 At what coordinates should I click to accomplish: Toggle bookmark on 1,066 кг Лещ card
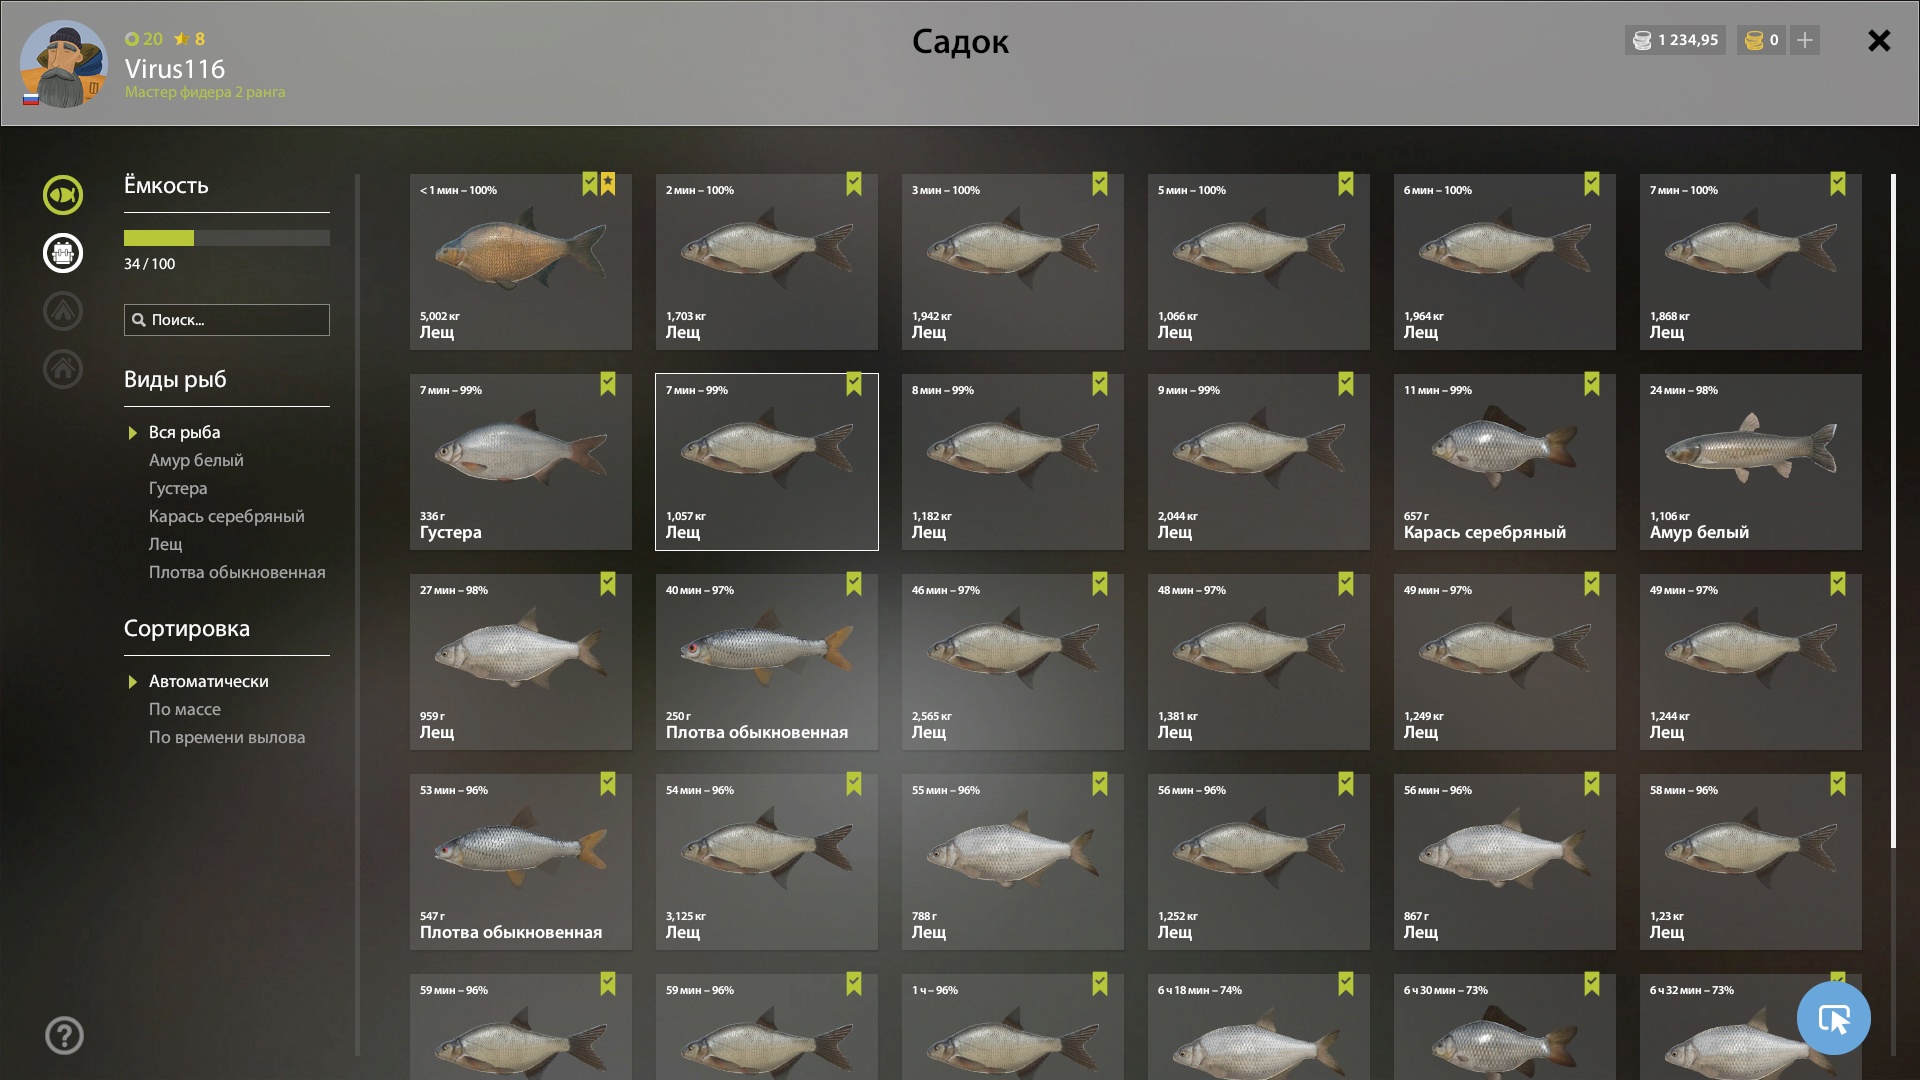point(1346,184)
